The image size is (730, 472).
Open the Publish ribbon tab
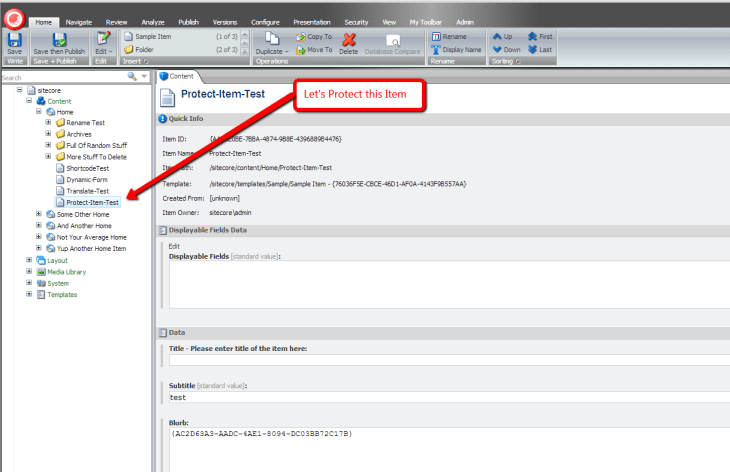pyautogui.click(x=188, y=20)
